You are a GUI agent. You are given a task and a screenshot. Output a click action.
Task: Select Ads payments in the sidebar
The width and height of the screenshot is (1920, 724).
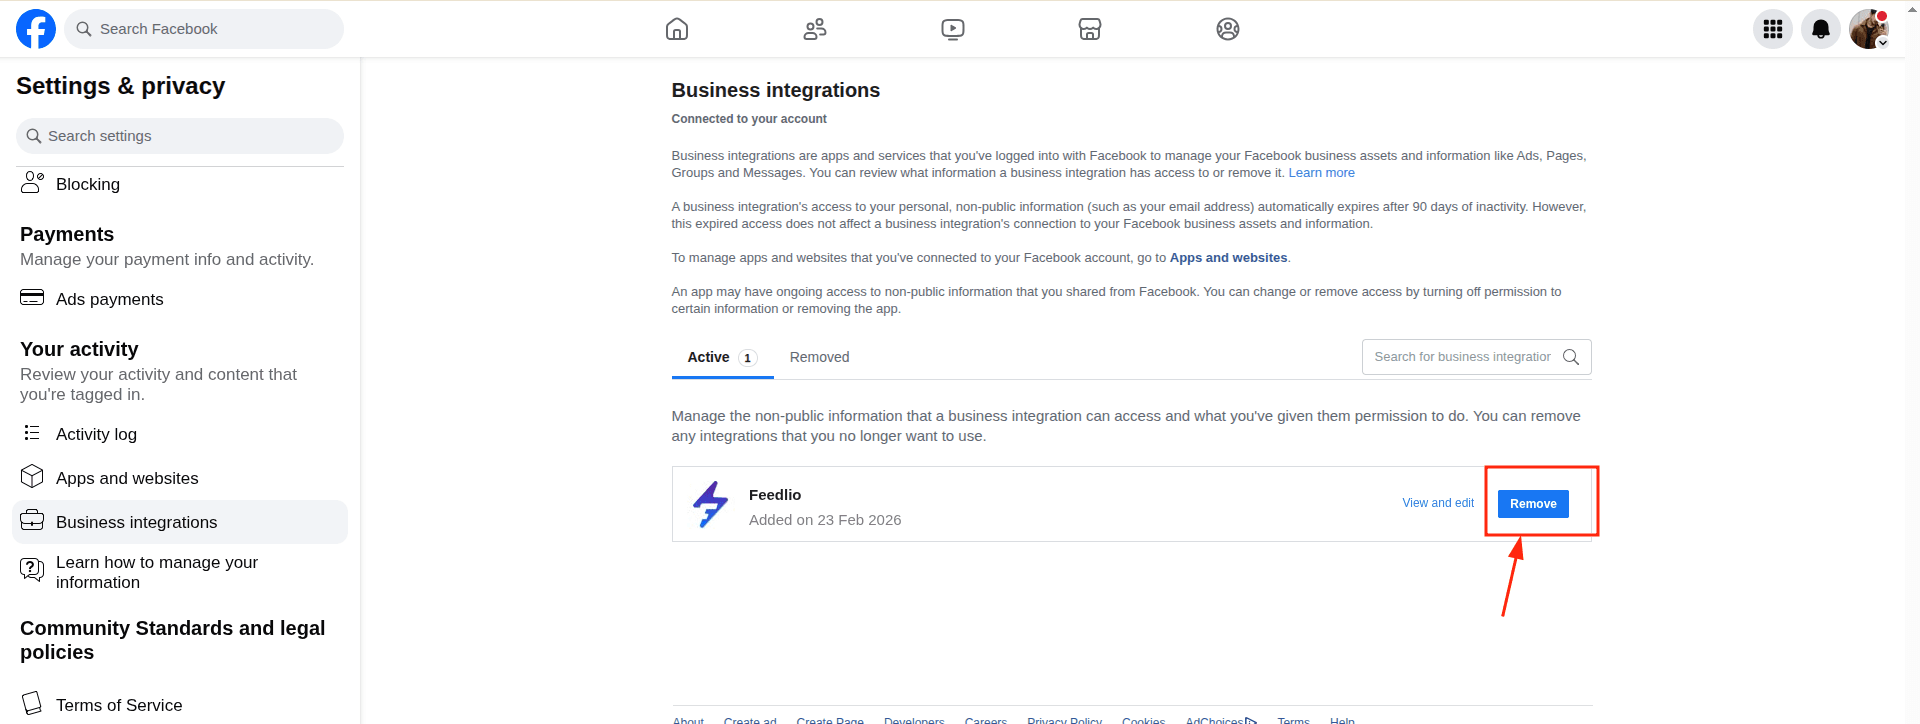click(109, 299)
